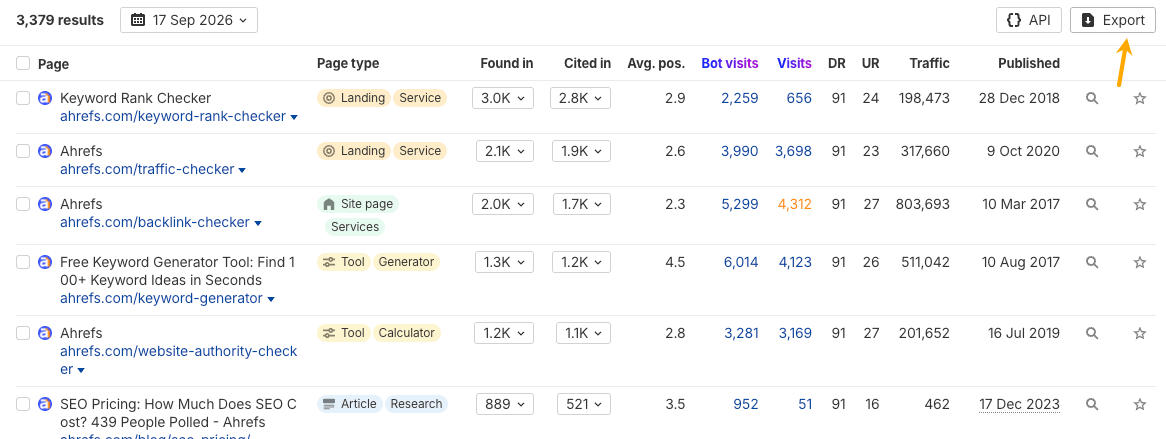Image resolution: width=1166 pixels, height=439 pixels.
Task: Click the magnifier icon in the keyword-rank-checker row
Action: [x=1092, y=98]
